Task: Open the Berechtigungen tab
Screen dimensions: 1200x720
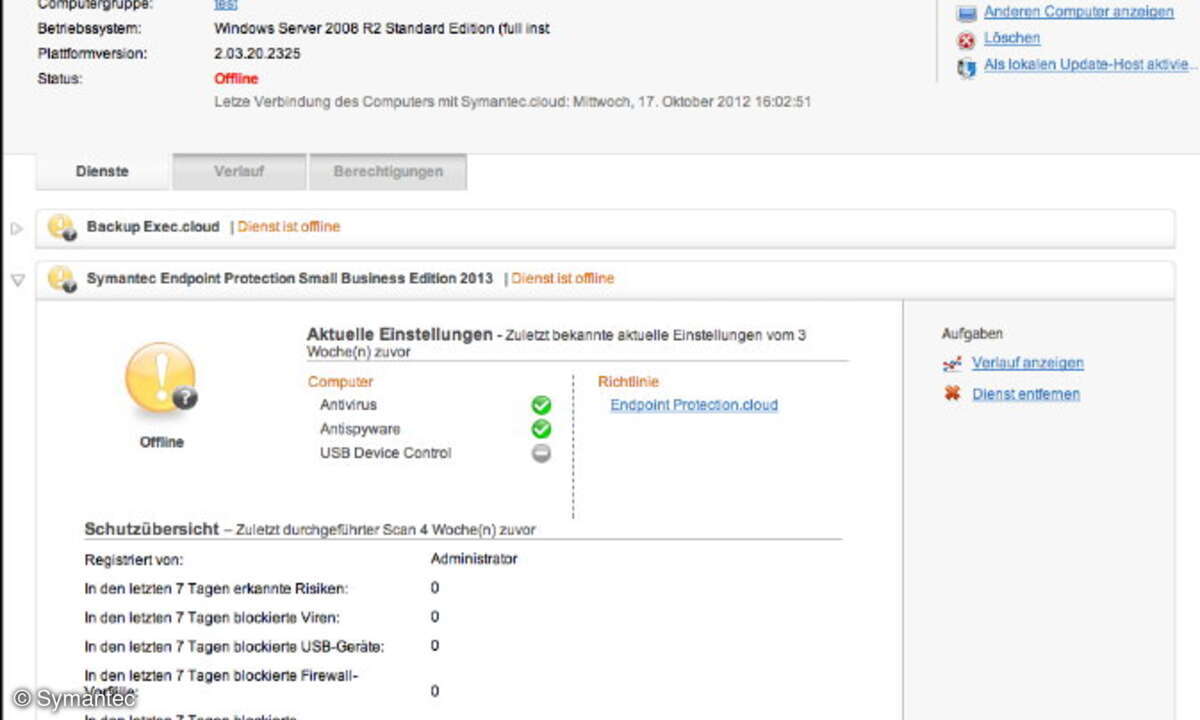Action: 388,171
